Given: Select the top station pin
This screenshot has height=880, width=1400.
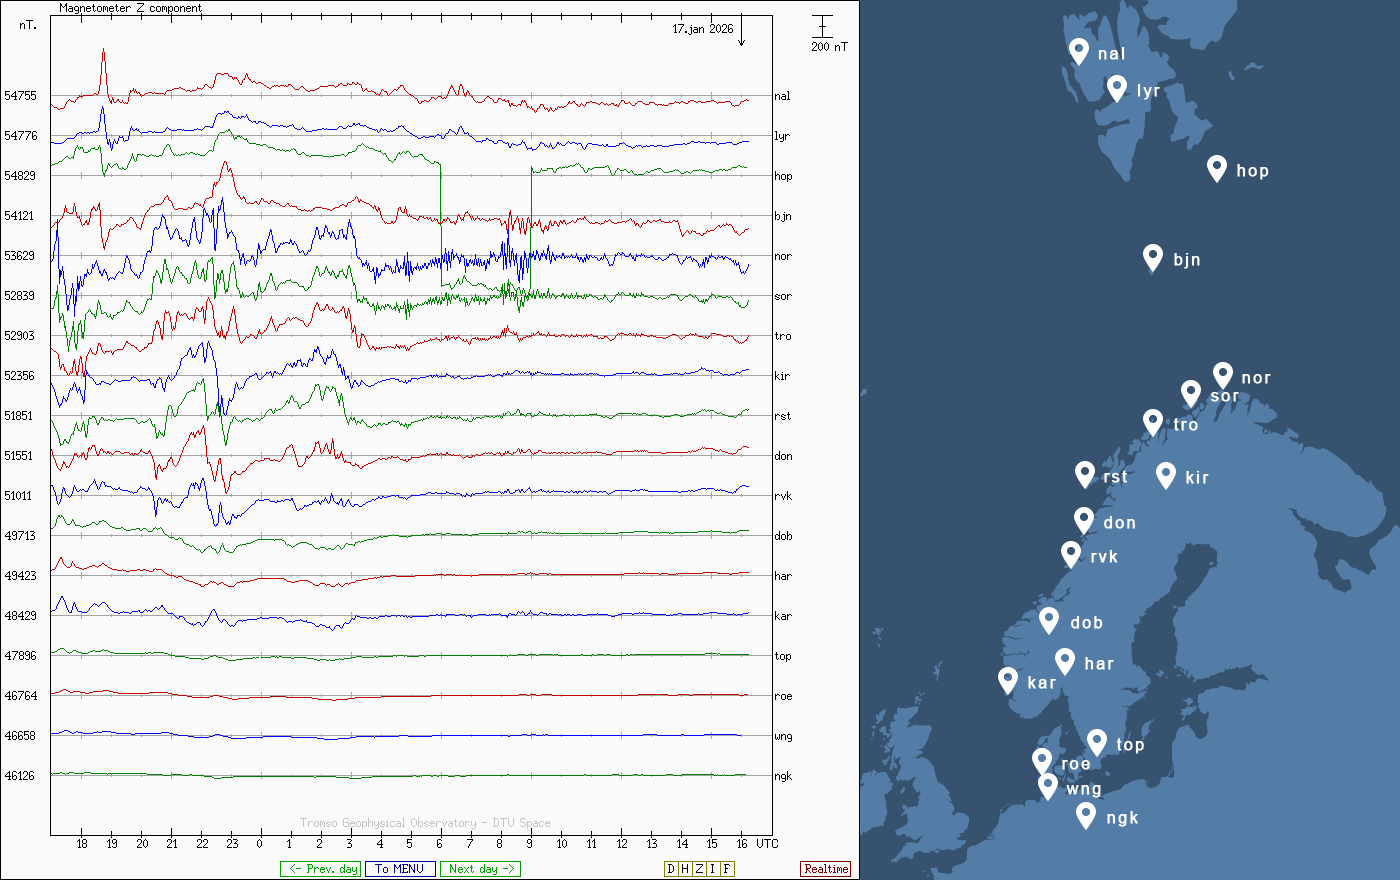Looking at the screenshot, I should tap(1097, 742).
